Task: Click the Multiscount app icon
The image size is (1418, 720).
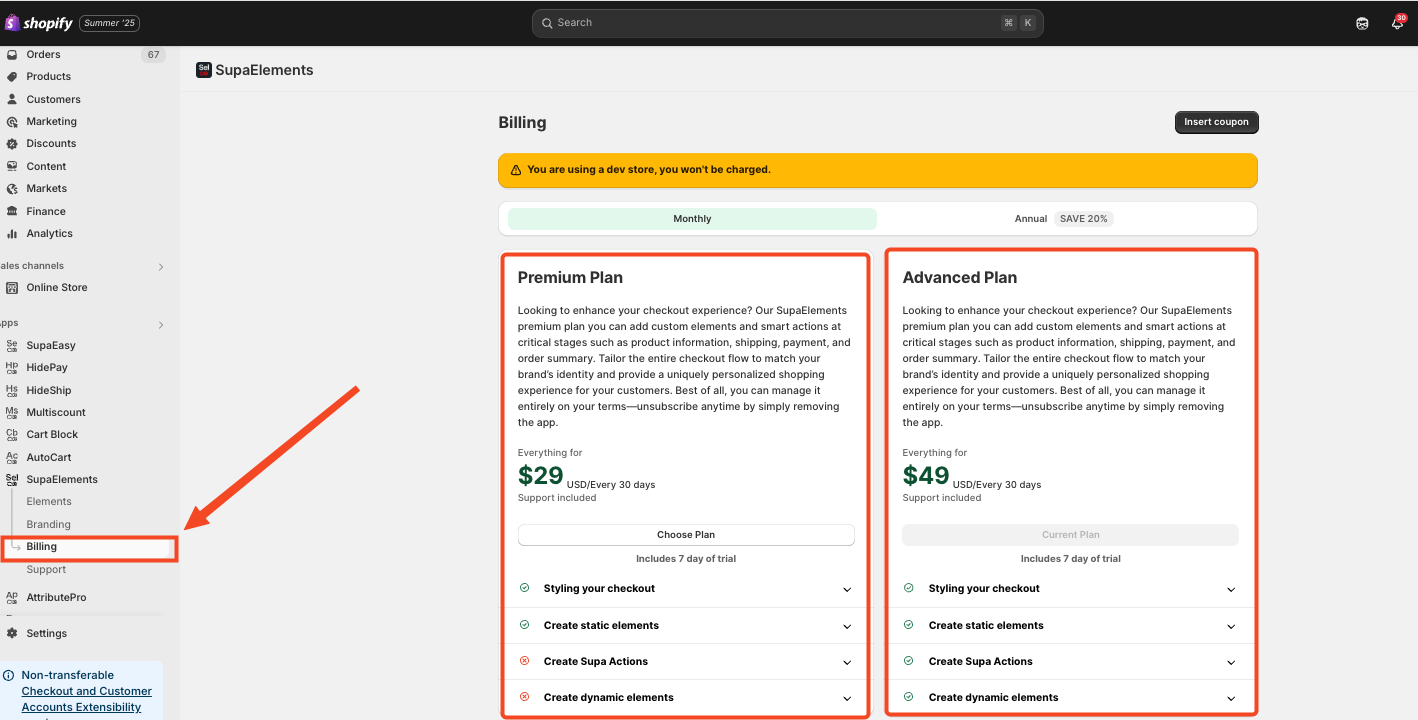Action: click(12, 412)
